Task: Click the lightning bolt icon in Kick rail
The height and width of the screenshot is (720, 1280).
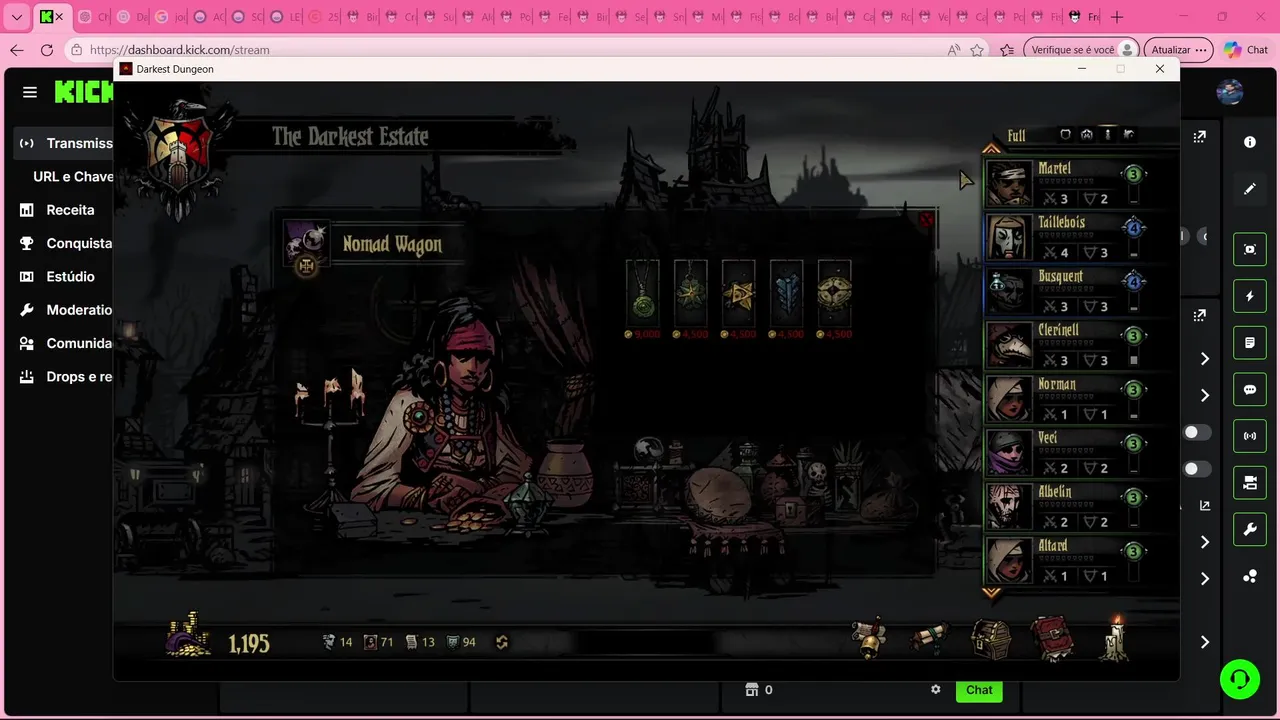Action: [1250, 296]
